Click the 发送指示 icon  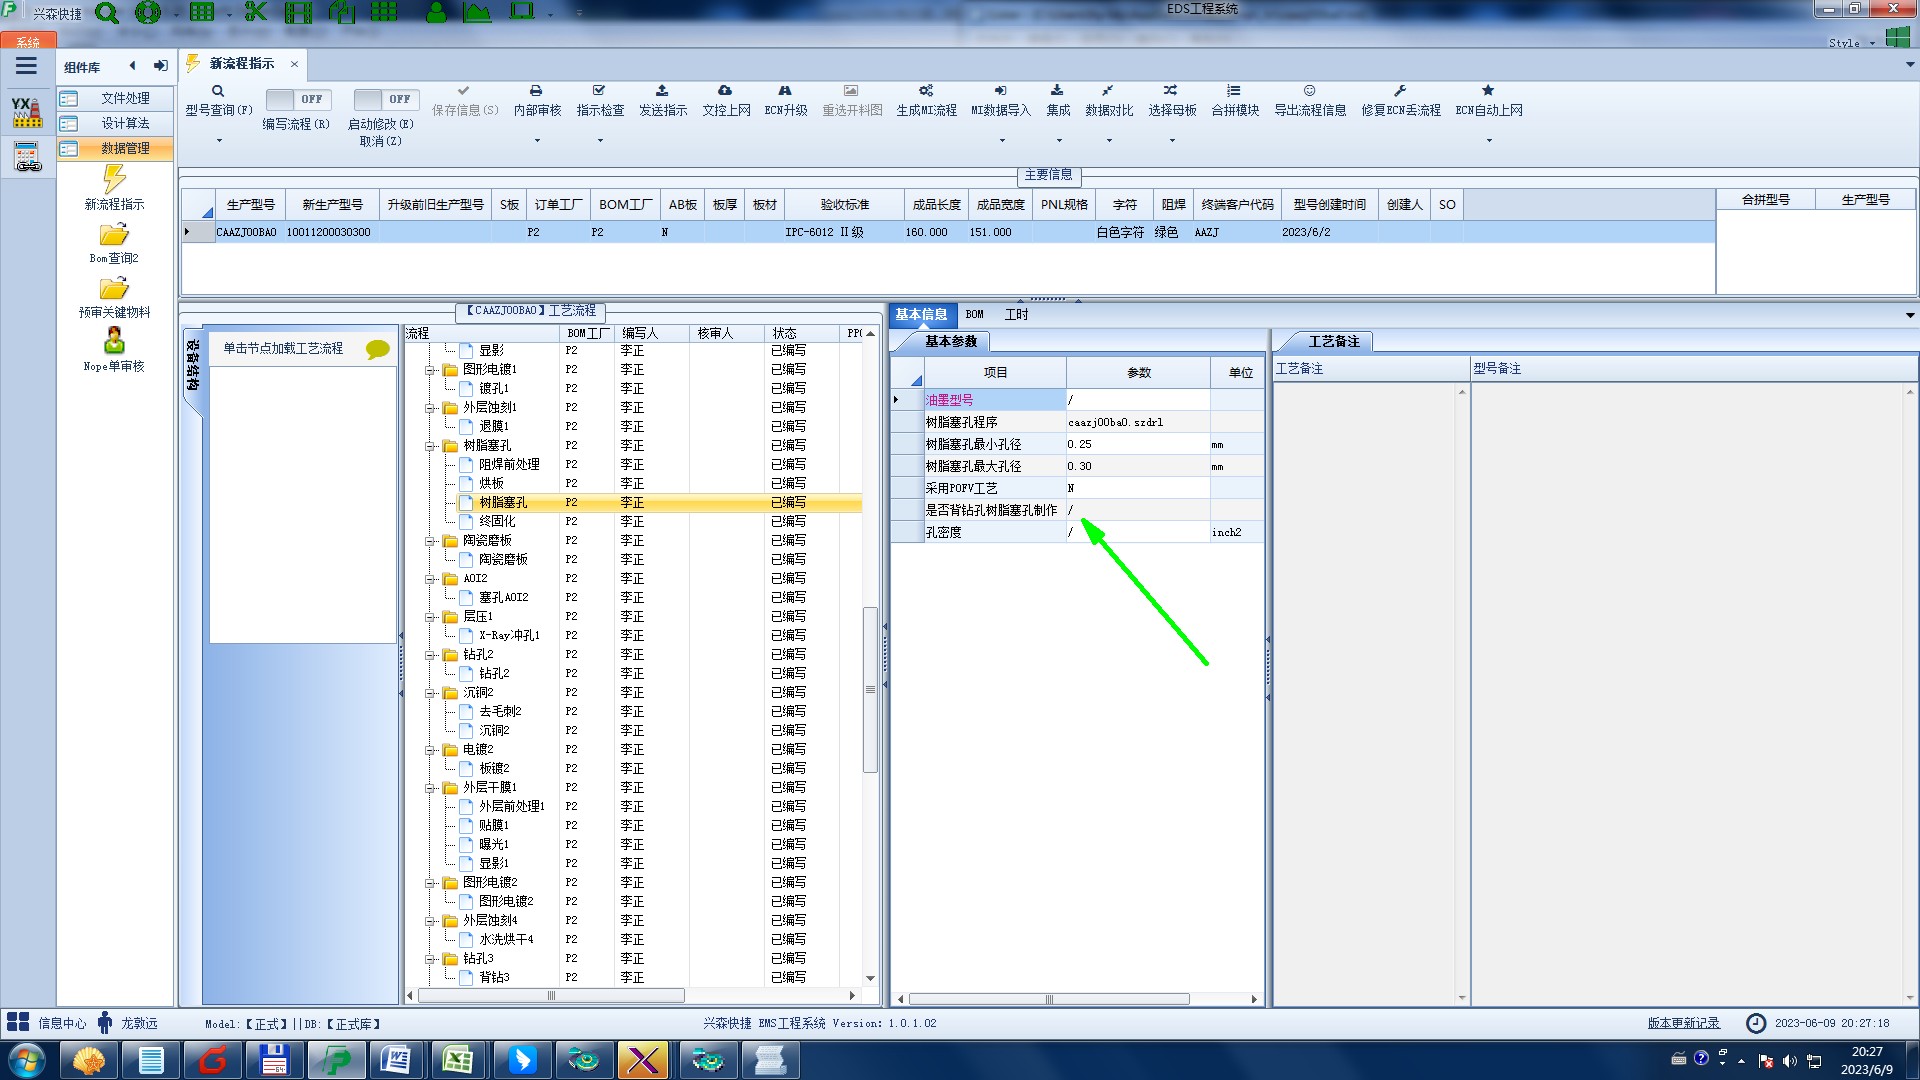[662, 91]
